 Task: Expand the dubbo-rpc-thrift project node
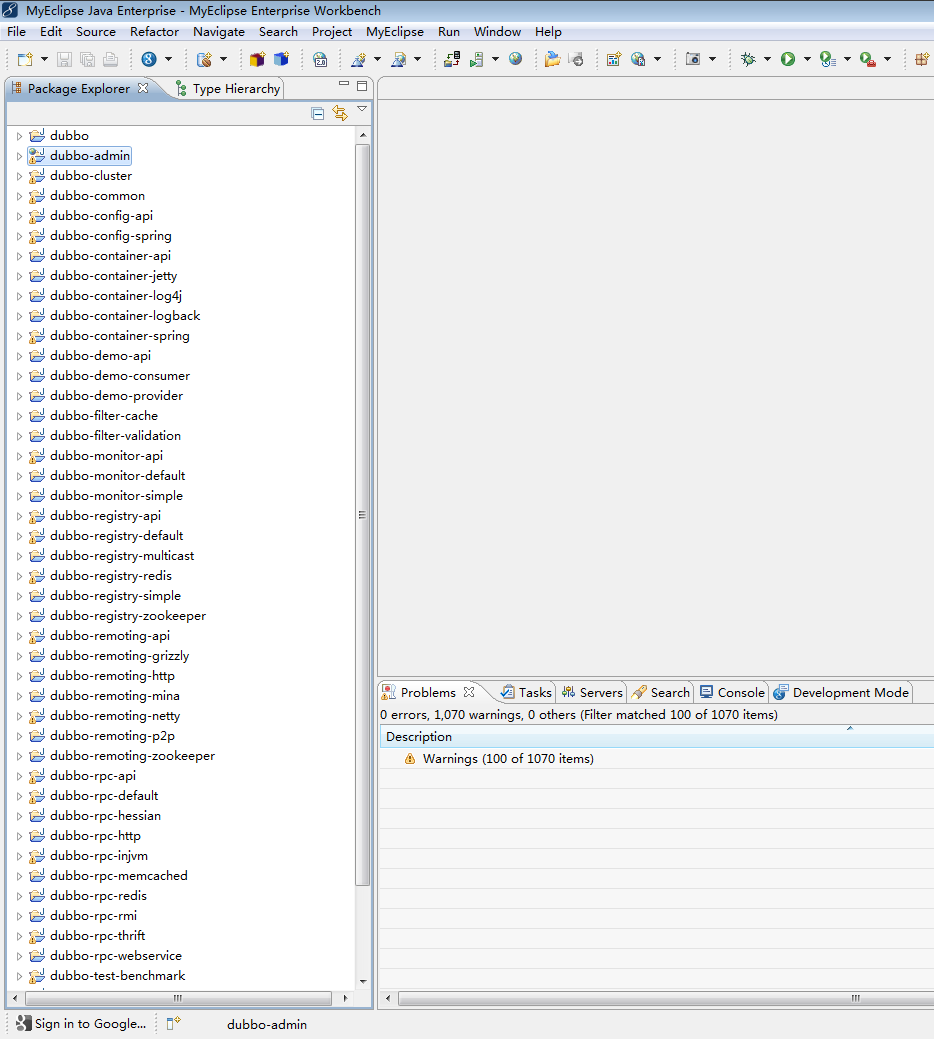click(19, 936)
